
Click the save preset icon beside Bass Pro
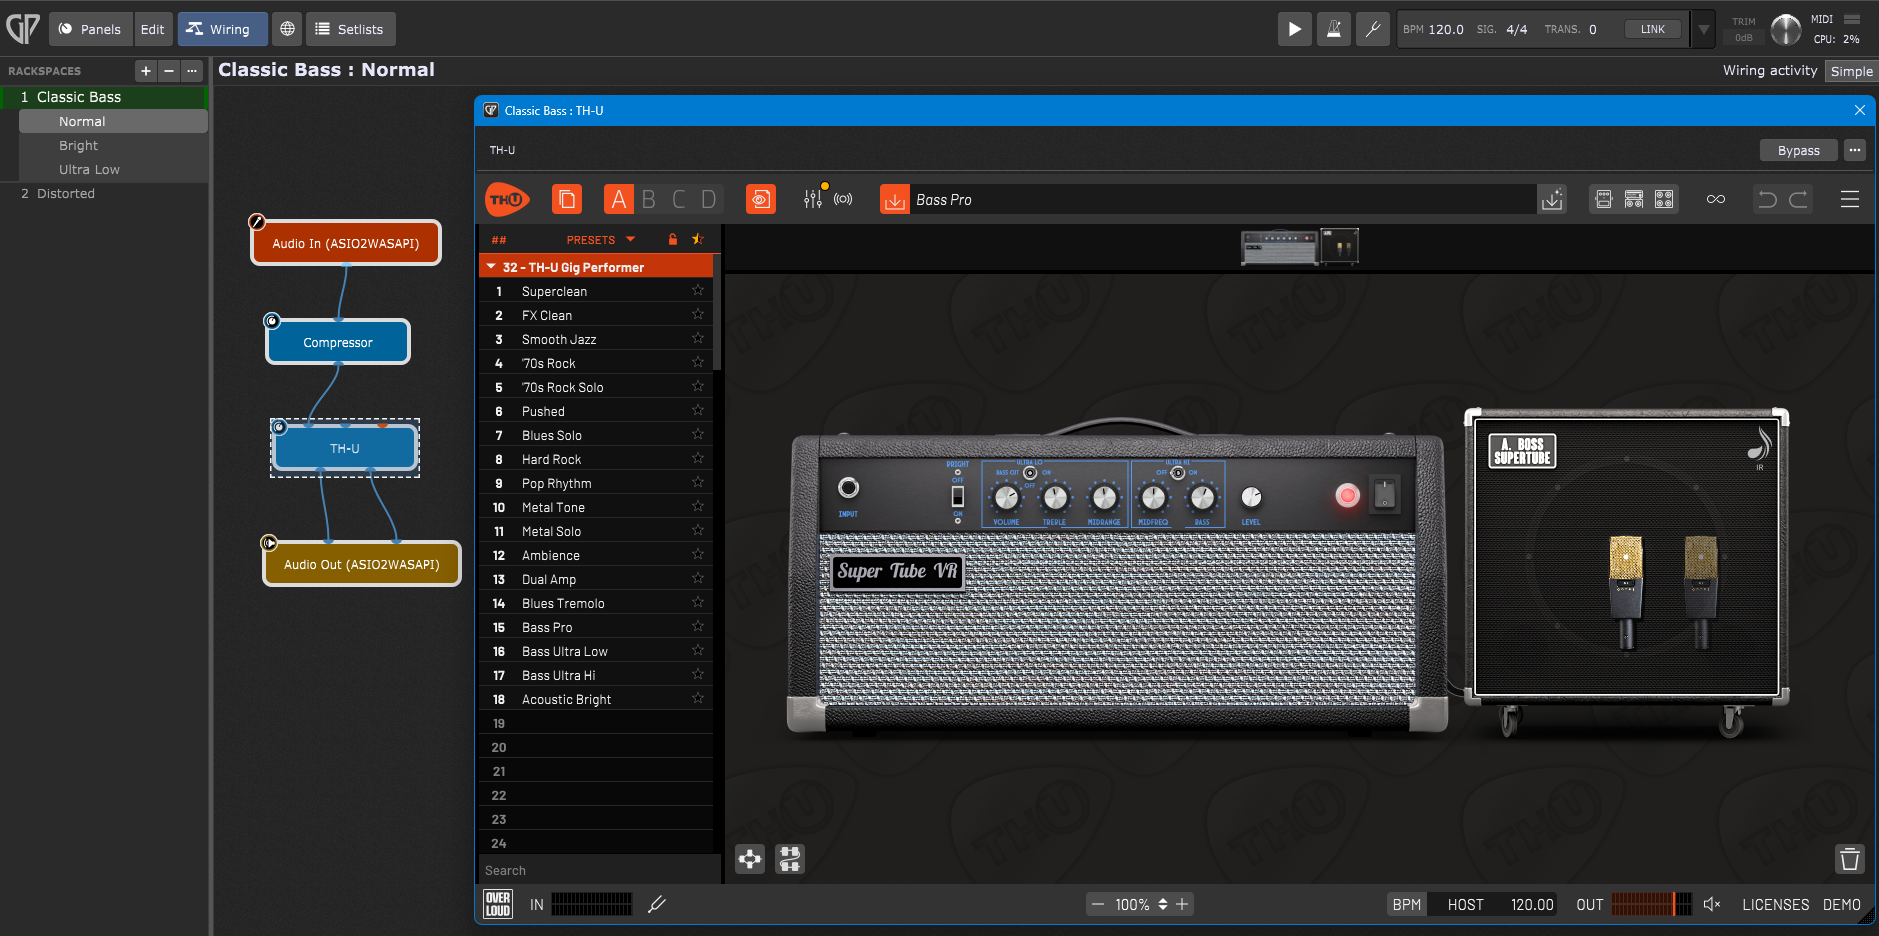(x=1552, y=200)
